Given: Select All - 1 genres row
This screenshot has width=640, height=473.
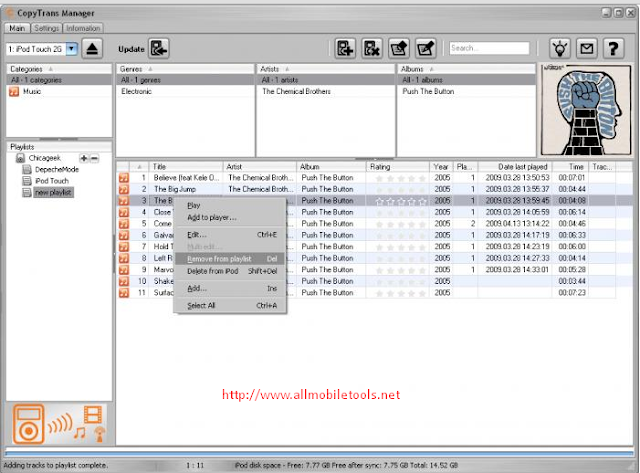Looking at the screenshot, I should [x=185, y=80].
